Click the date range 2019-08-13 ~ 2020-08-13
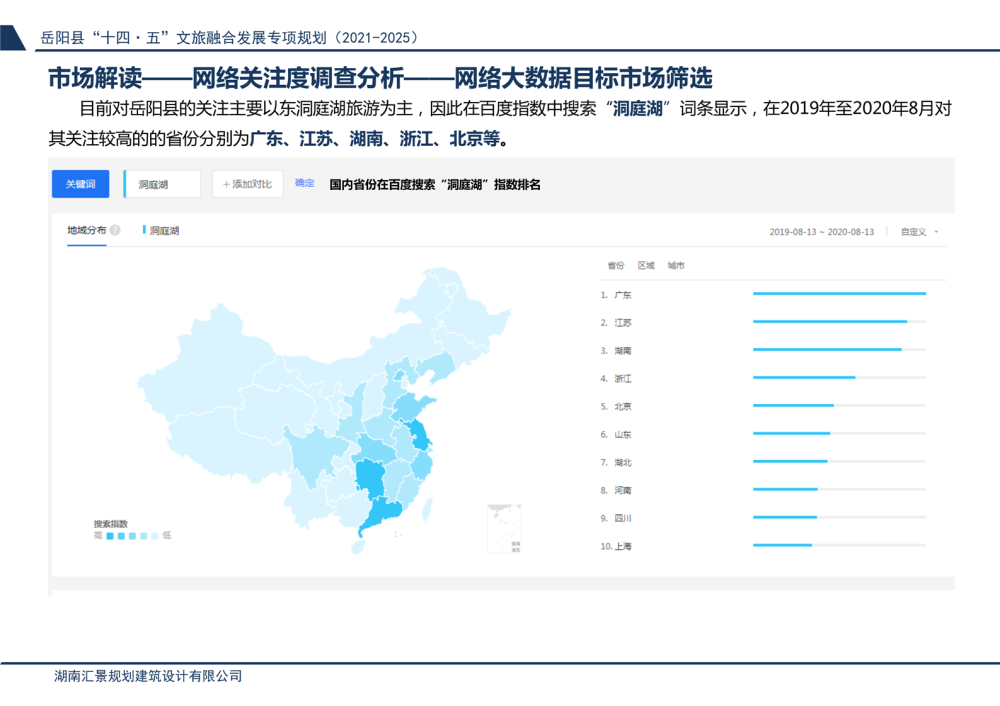Viewport: 1000px width, 706px height. click(821, 232)
